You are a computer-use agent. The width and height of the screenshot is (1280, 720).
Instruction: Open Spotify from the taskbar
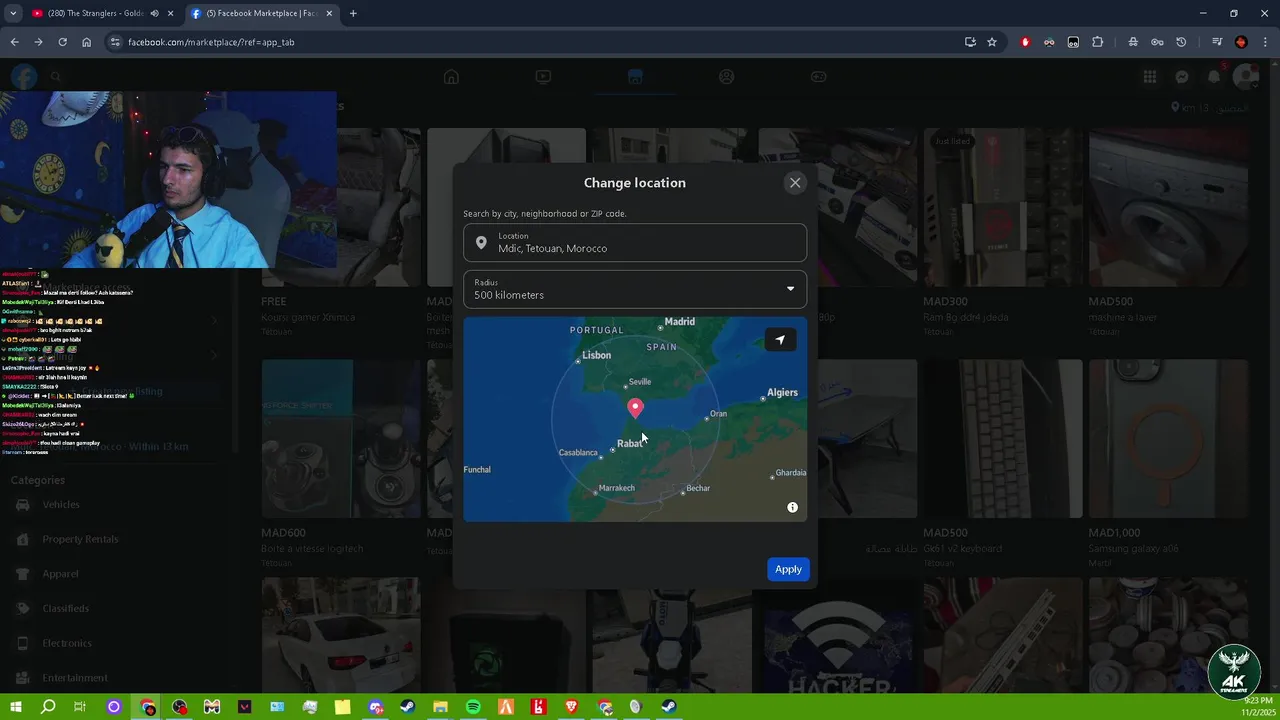[473, 707]
